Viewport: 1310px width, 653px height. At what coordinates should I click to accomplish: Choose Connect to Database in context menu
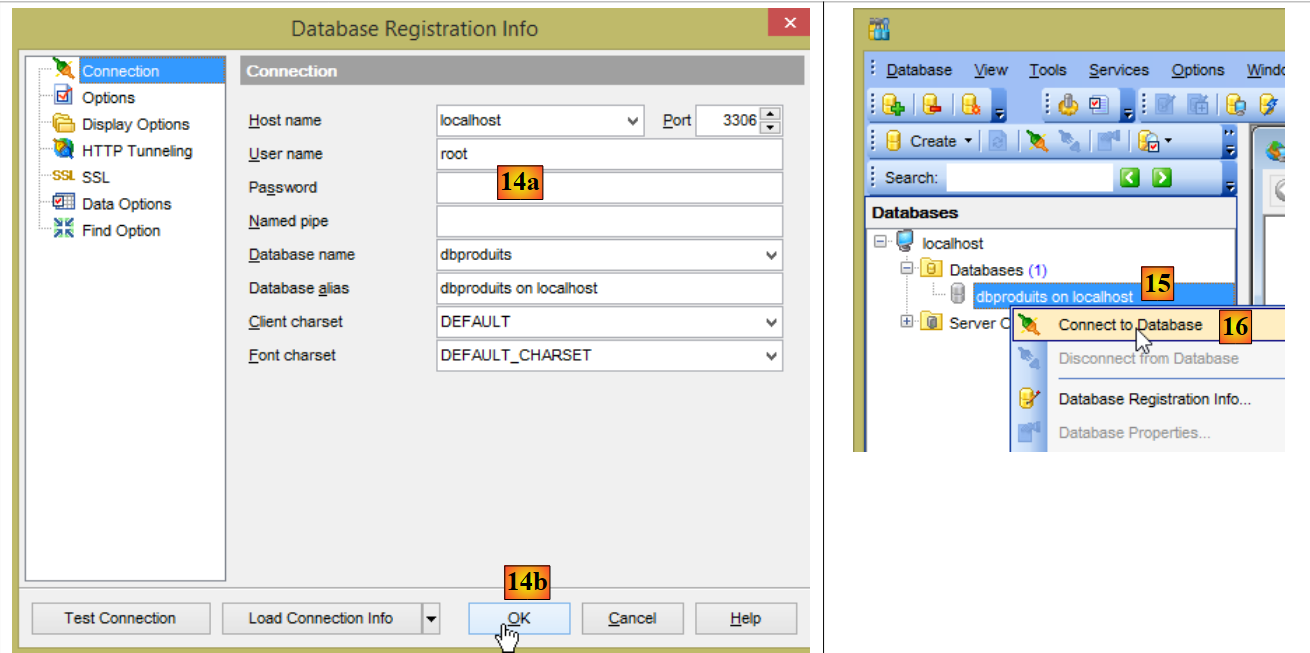tap(1129, 325)
